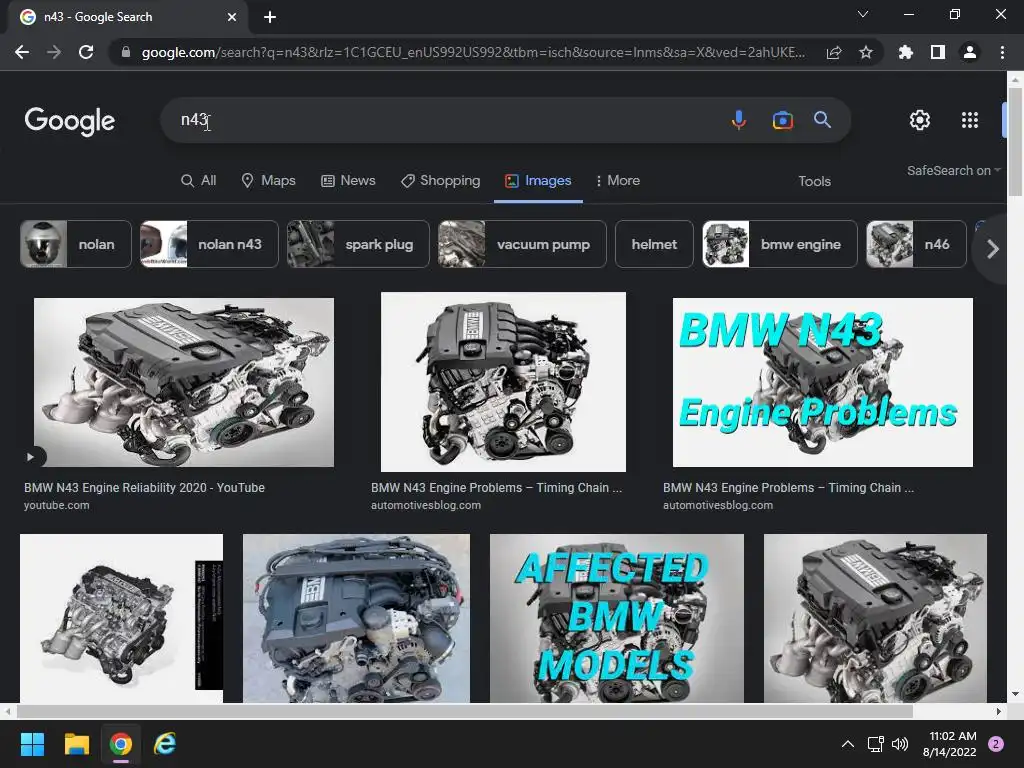Filter by the nolan n43 chip
Image resolution: width=1024 pixels, height=768 pixels.
tap(209, 244)
